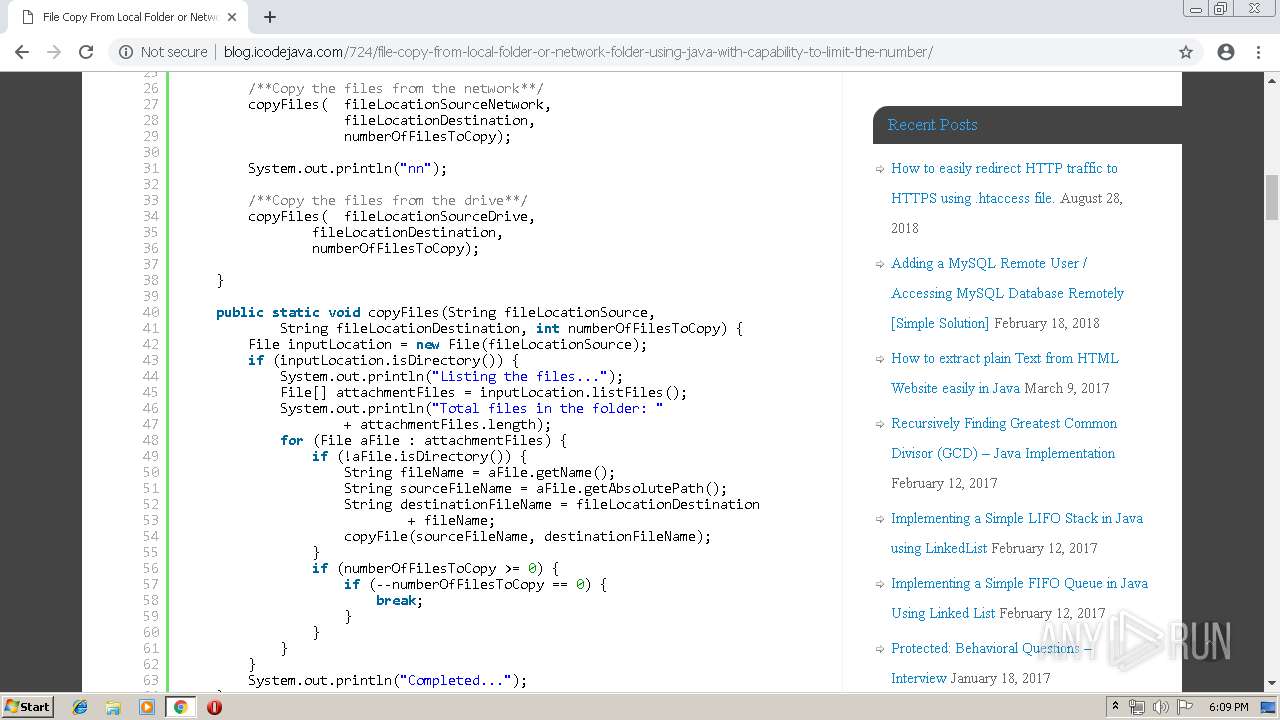The width and height of the screenshot is (1280, 720).
Task: Reload the current page
Action: tap(86, 52)
